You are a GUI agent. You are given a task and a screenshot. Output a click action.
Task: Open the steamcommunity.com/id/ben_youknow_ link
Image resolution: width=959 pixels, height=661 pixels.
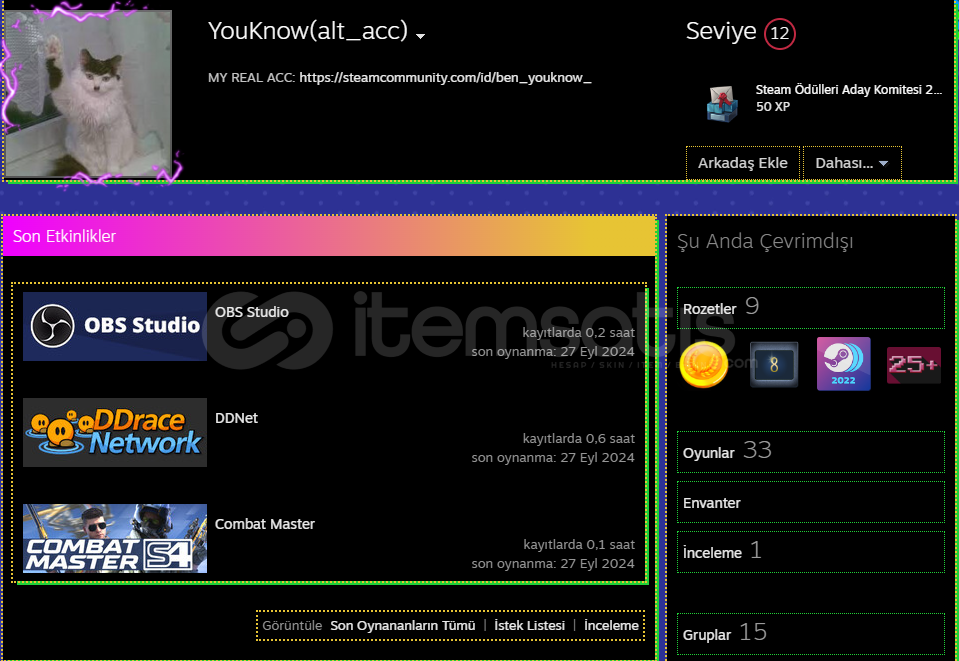coord(445,78)
